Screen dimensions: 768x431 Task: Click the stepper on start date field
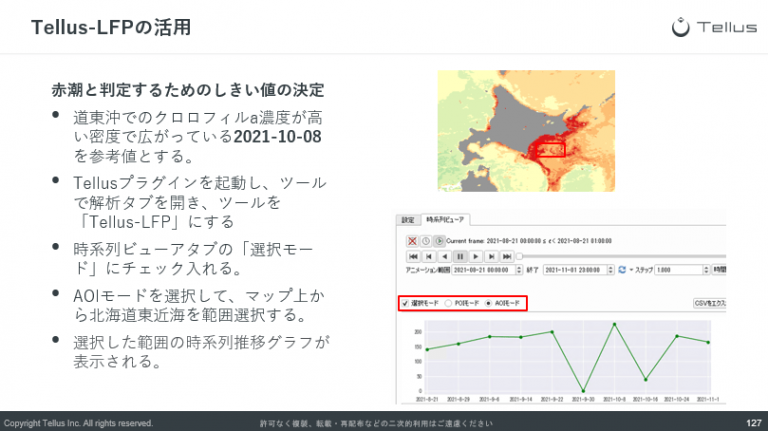pyautogui.click(x=519, y=270)
